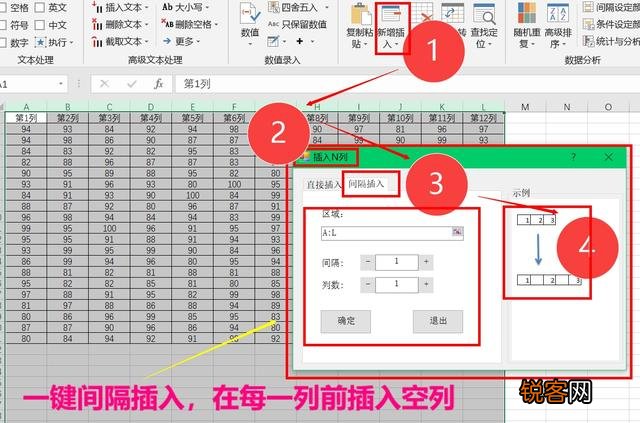Image resolution: width=640 pixels, height=423 pixels.
Task: Click the 统计与分析 statistics command
Action: click(611, 41)
